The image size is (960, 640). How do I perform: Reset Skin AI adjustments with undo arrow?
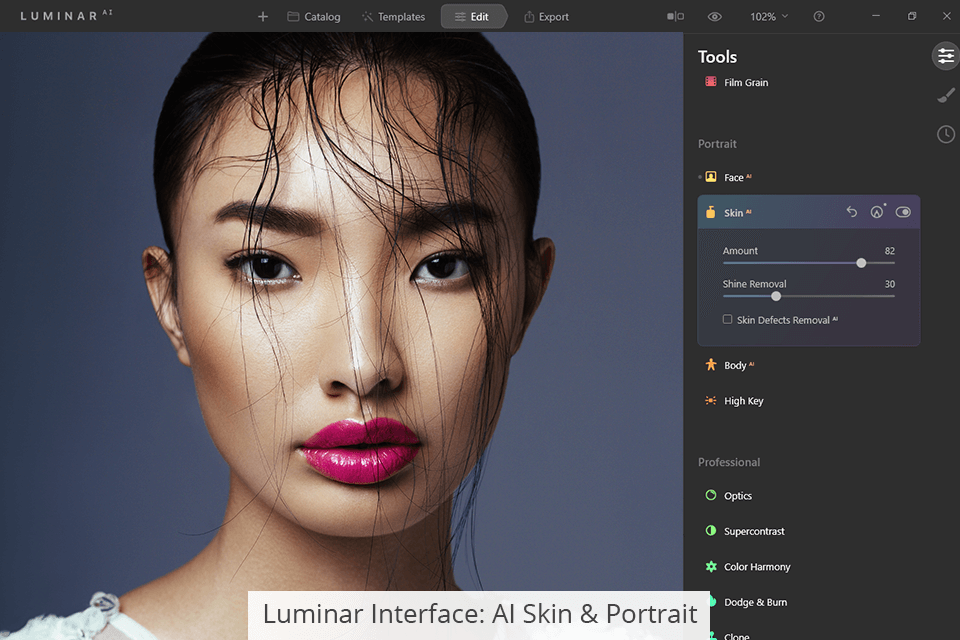[x=852, y=212]
